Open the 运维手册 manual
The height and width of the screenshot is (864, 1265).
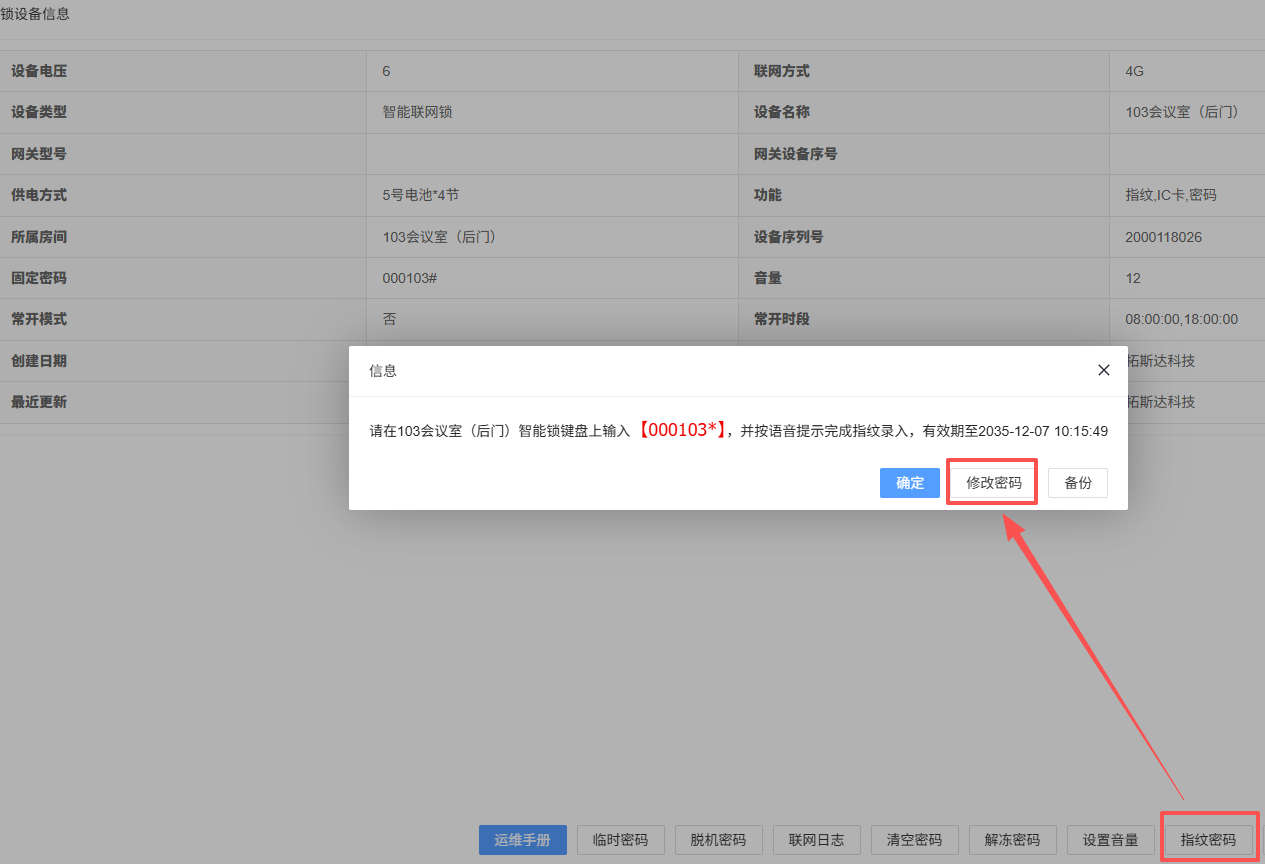point(522,840)
